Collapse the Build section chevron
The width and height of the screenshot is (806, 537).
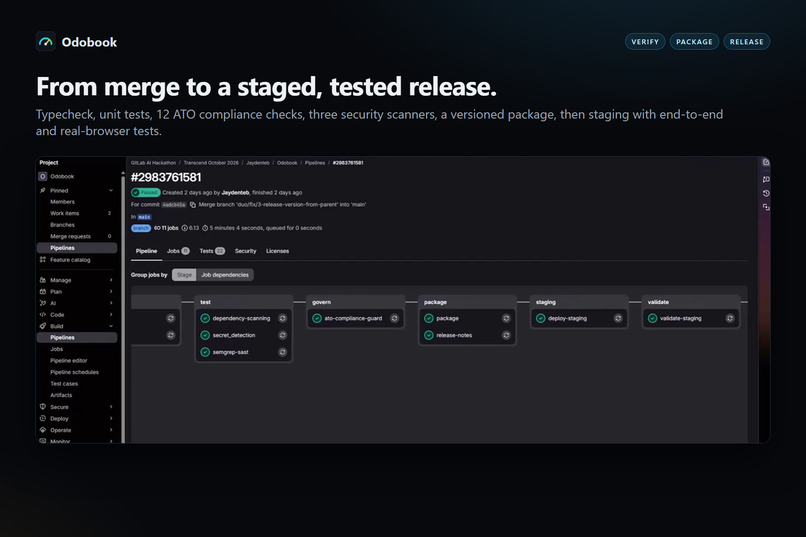pos(111,326)
